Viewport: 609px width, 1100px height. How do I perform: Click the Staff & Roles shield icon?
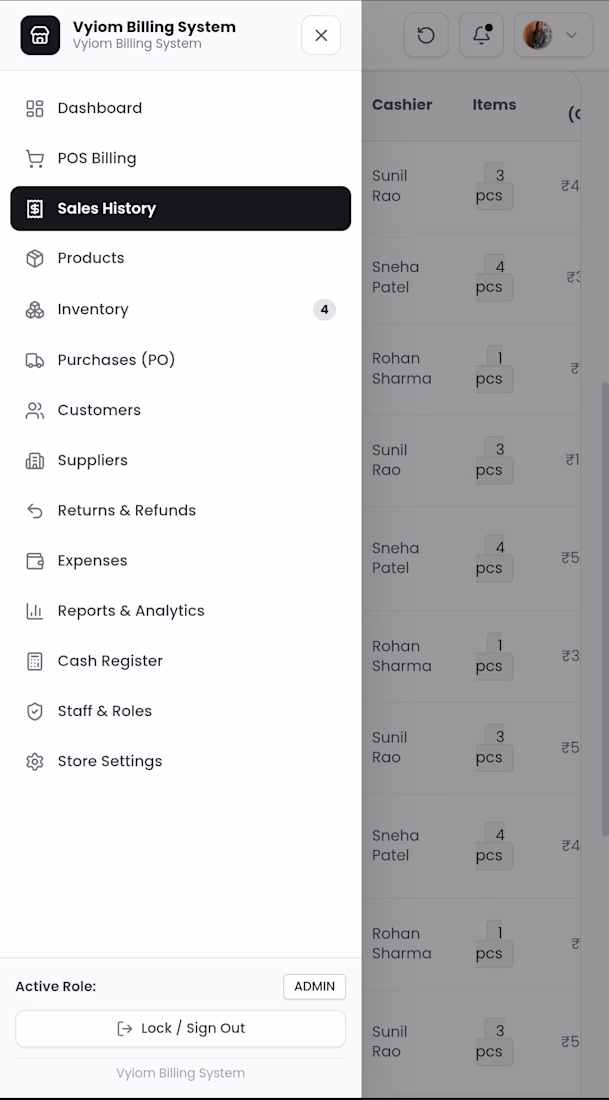tap(34, 711)
